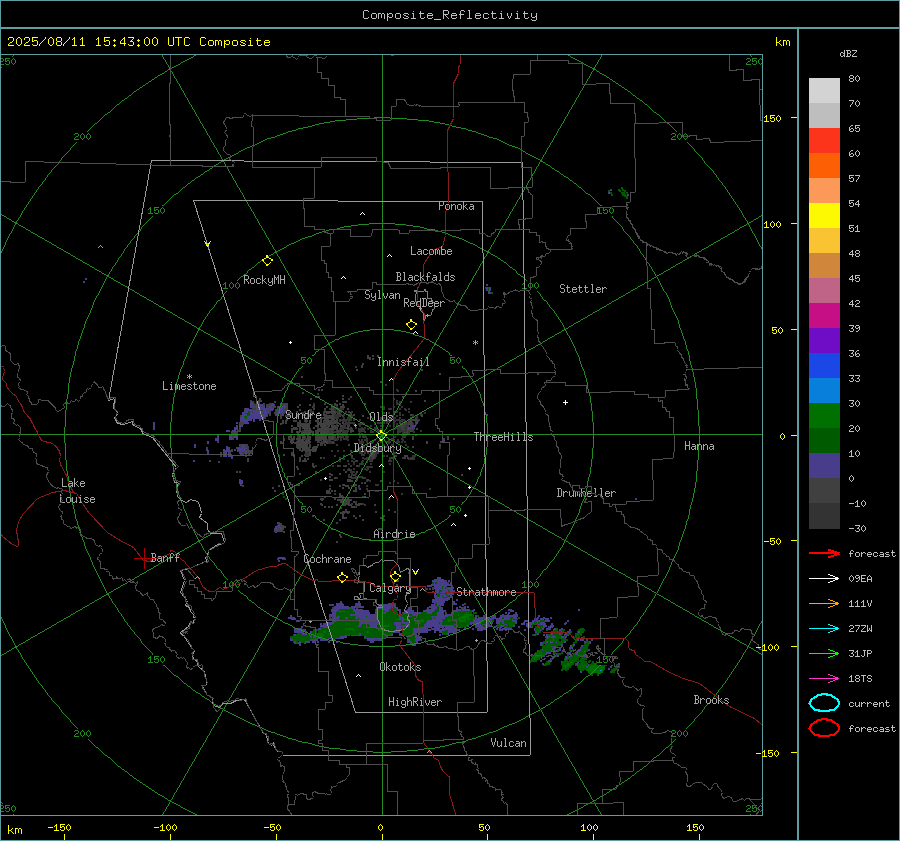Screen dimensions: 900x841
Task: Click the yellow diamond marker beside RockyMH
Action: 267,261
